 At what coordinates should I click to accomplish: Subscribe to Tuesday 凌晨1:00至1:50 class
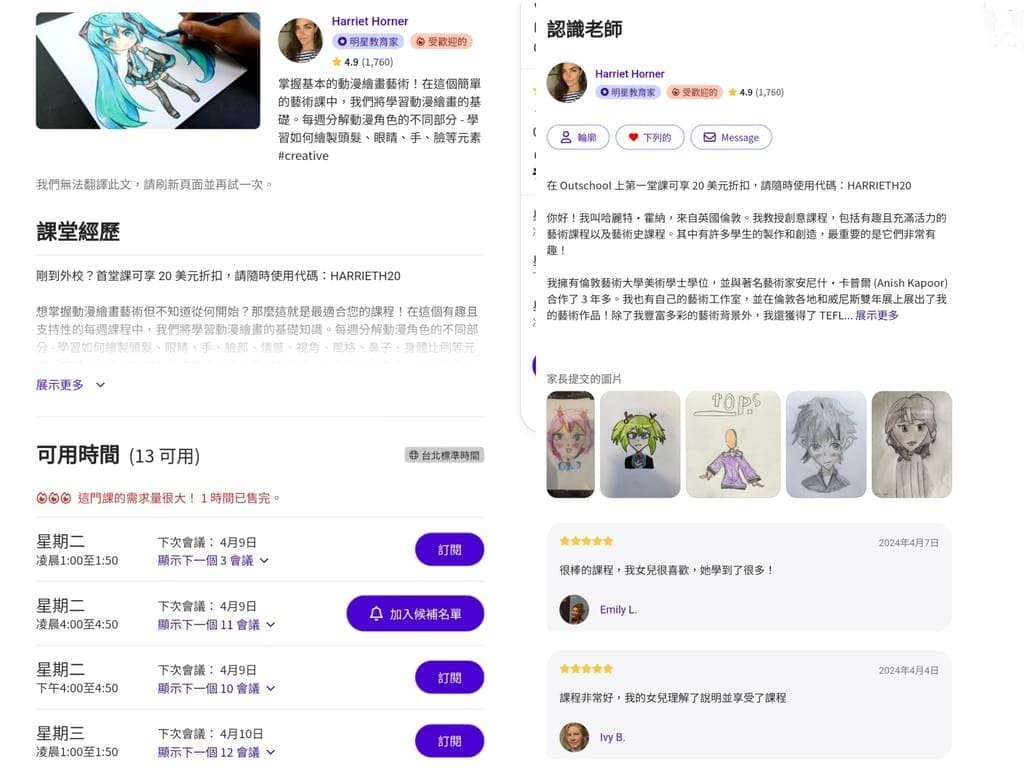[x=449, y=550]
